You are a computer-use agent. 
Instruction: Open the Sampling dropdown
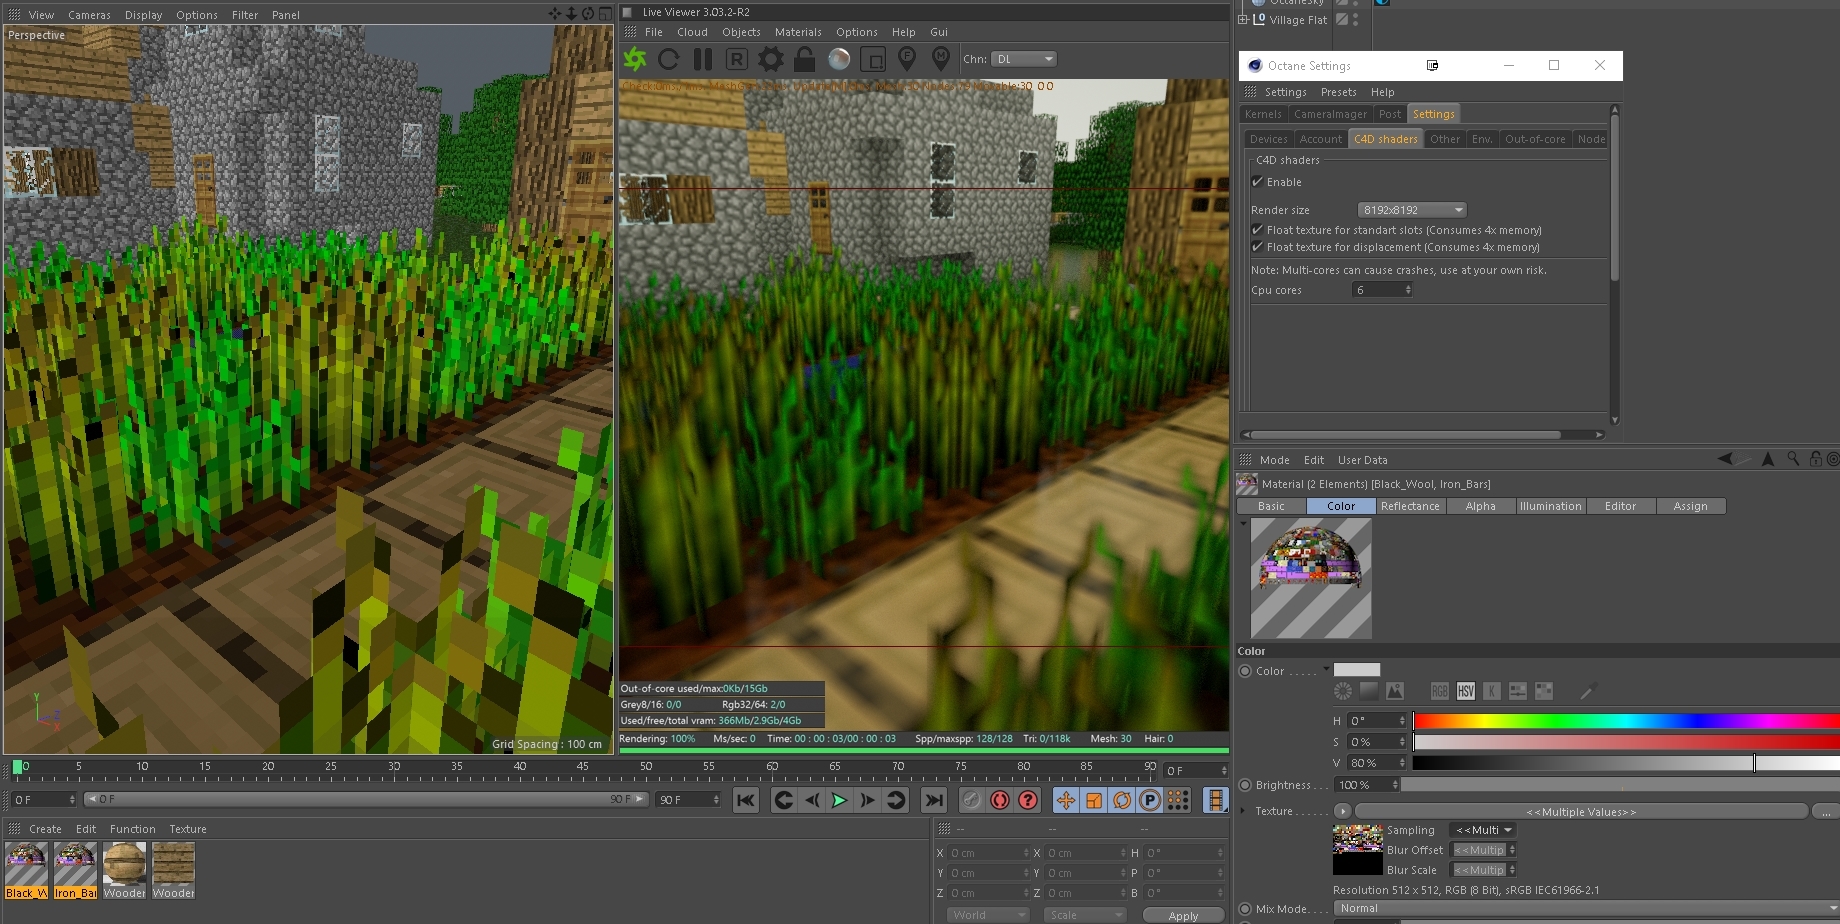(1483, 830)
